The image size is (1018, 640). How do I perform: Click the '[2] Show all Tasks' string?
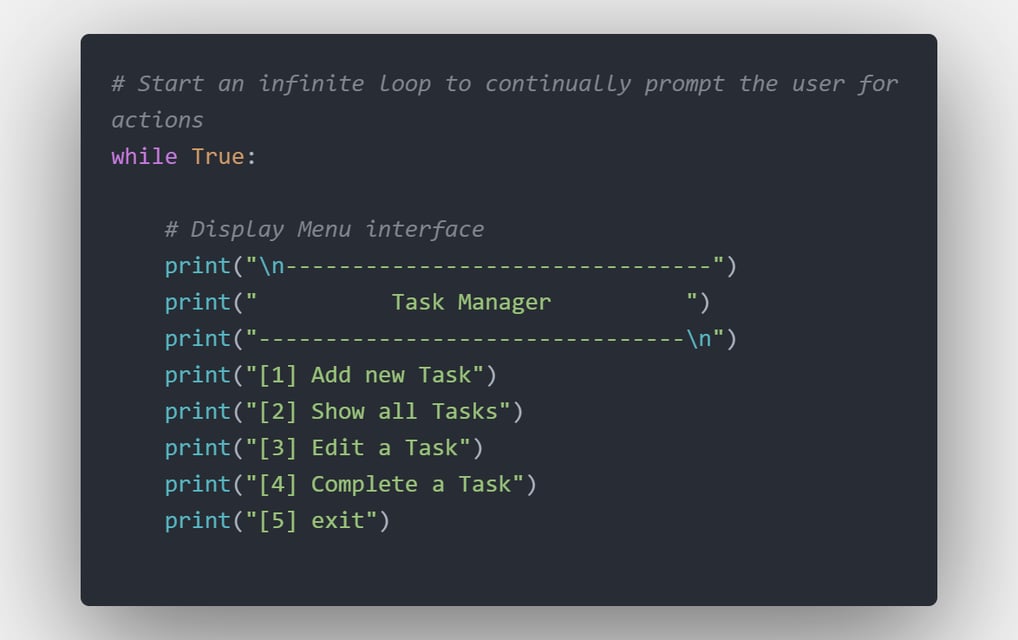[x=378, y=411]
